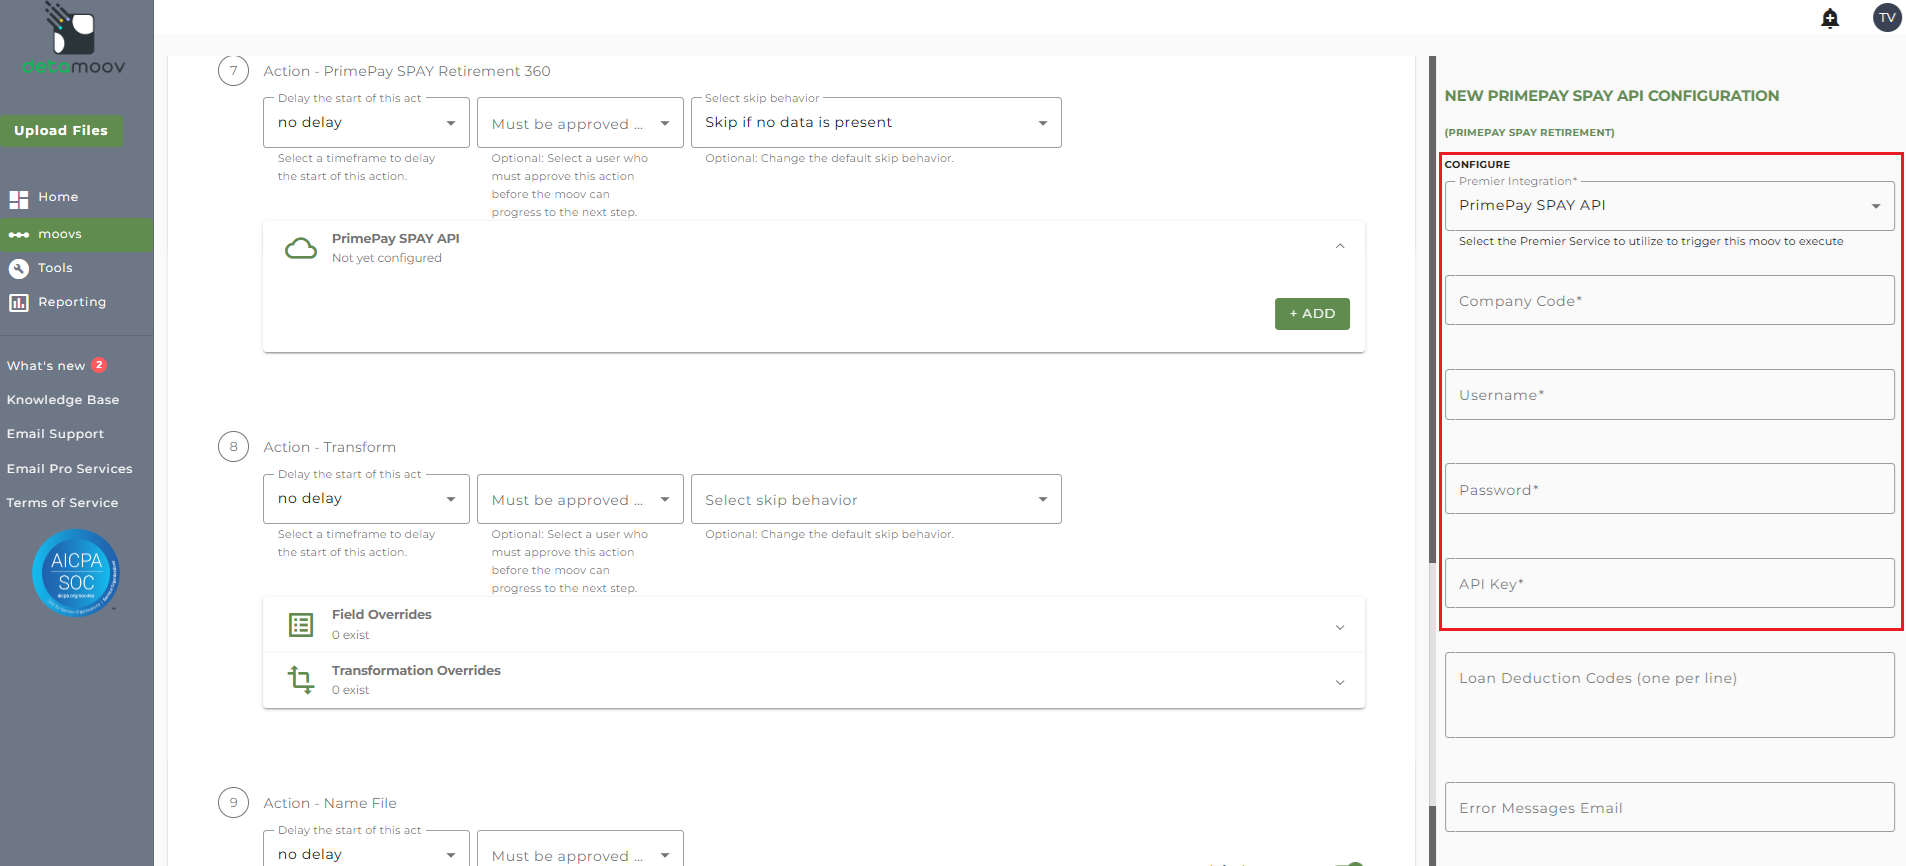Open delay dropdown for the Transform action
The image size is (1906, 866).
point(366,499)
